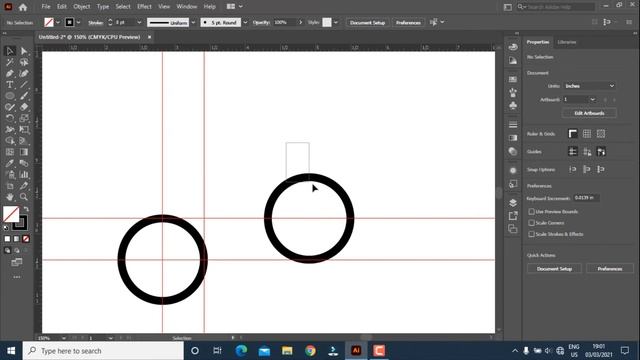
Task: Enable Use Preview Bounds checkbox
Action: [x=531, y=211]
